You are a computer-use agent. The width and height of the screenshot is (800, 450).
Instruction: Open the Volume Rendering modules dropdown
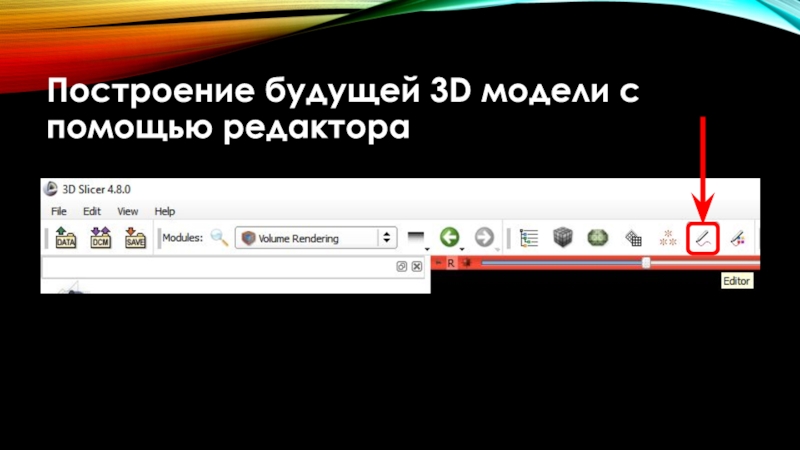(x=316, y=238)
